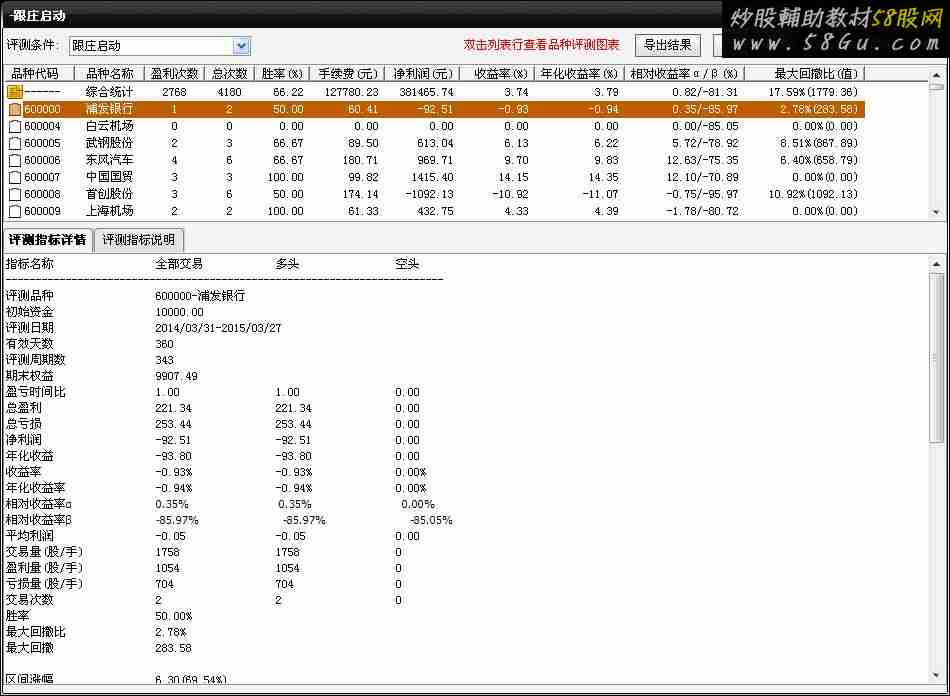The image size is (950, 696).
Task: Click the 跟庄启动 condition combo box field
Action: pyautogui.click(x=160, y=46)
